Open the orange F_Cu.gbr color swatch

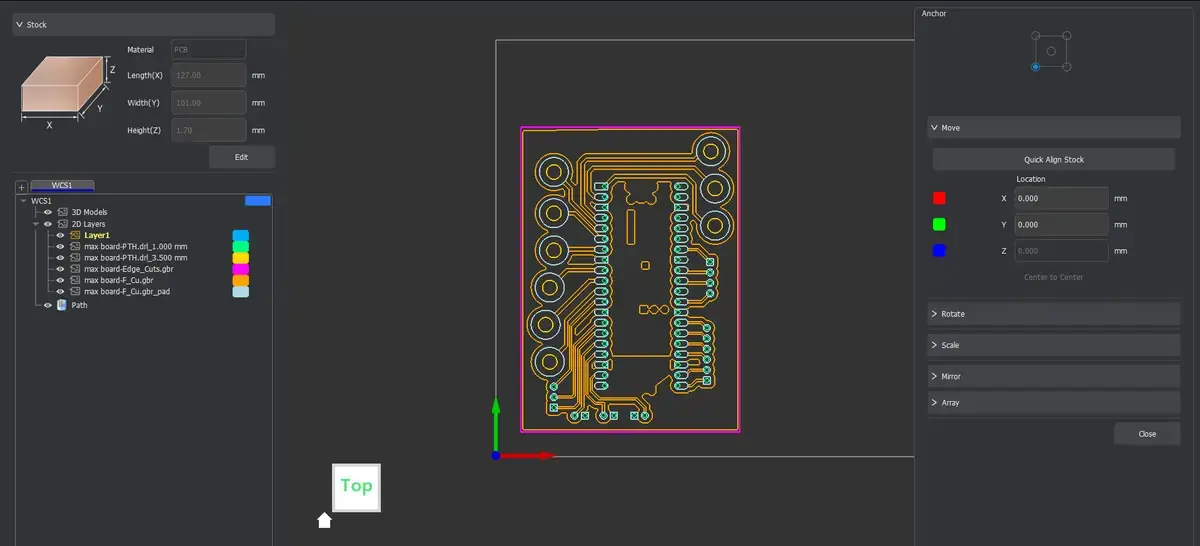(241, 281)
